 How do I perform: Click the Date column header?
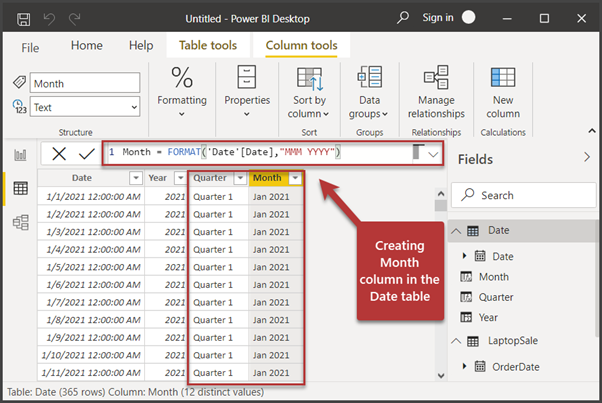pos(82,178)
